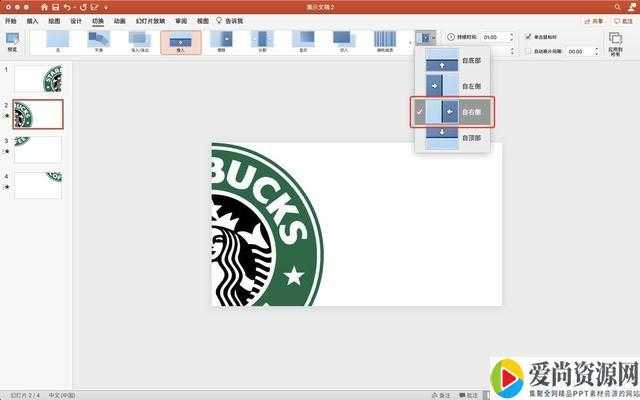The width and height of the screenshot is (640, 400).
Task: Select 自左侧 from-left in effect options
Action: [453, 87]
